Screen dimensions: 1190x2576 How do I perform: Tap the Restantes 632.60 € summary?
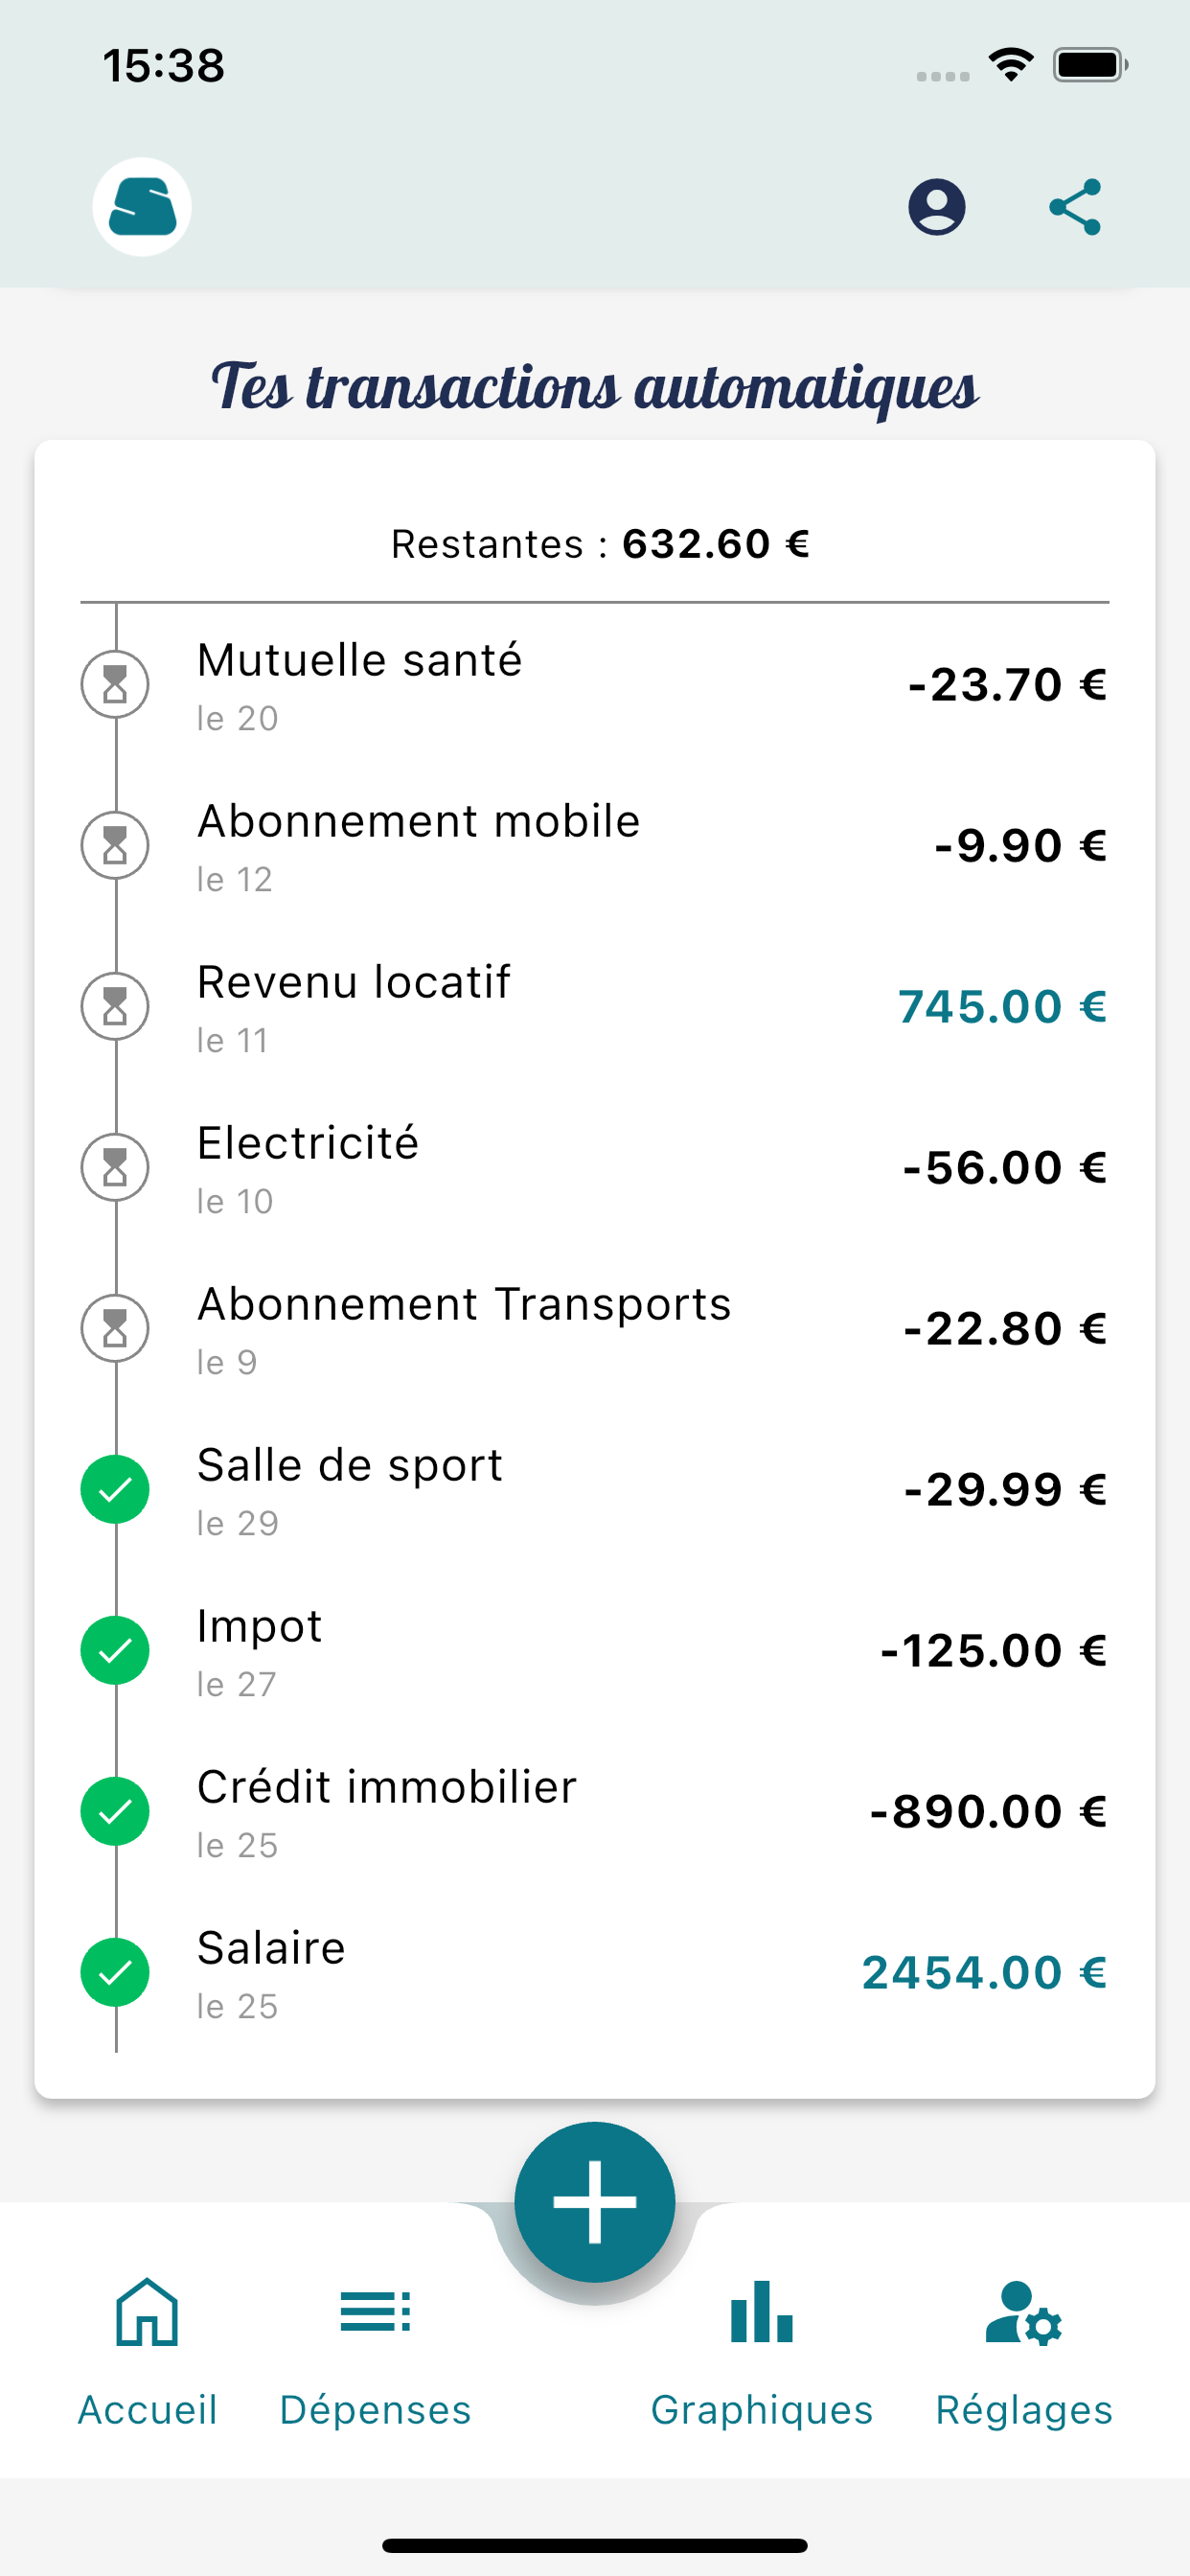pos(600,545)
